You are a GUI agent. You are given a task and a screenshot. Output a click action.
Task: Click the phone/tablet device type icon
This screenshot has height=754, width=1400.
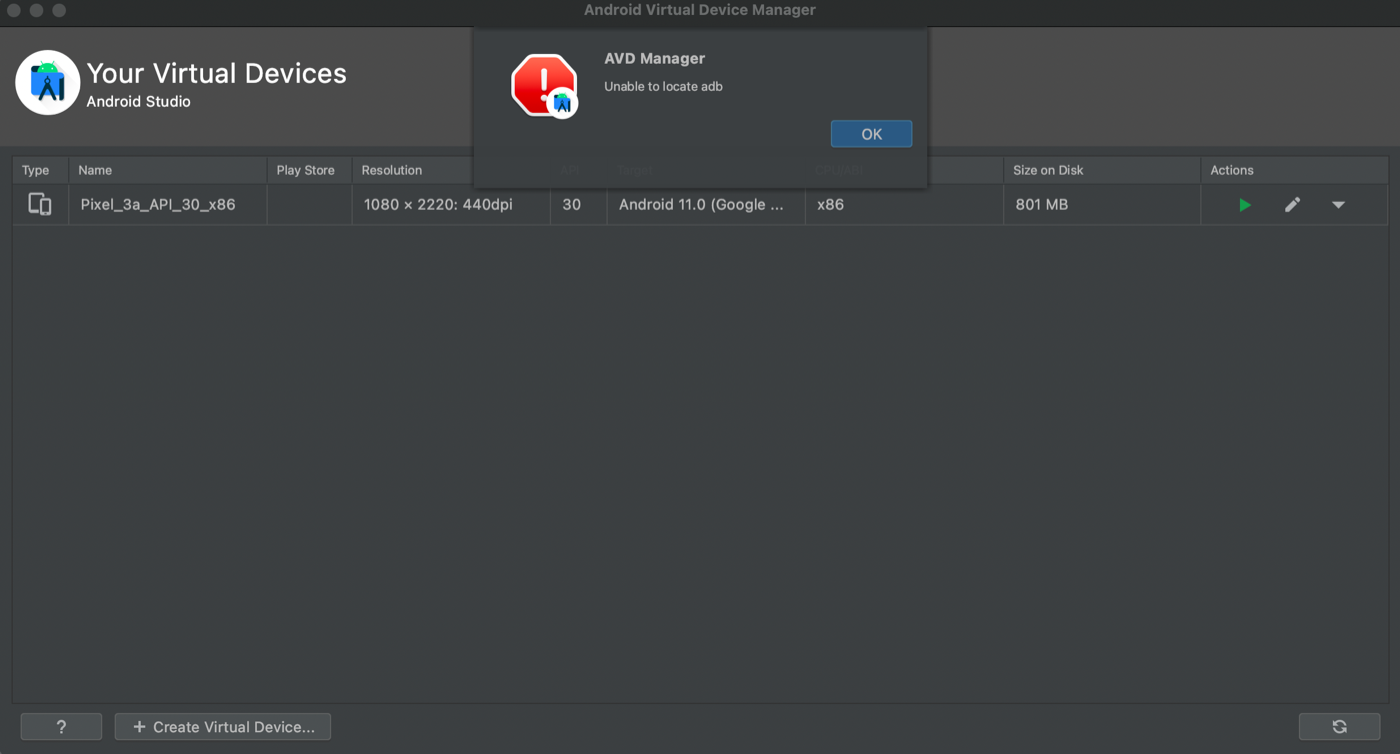coord(40,204)
